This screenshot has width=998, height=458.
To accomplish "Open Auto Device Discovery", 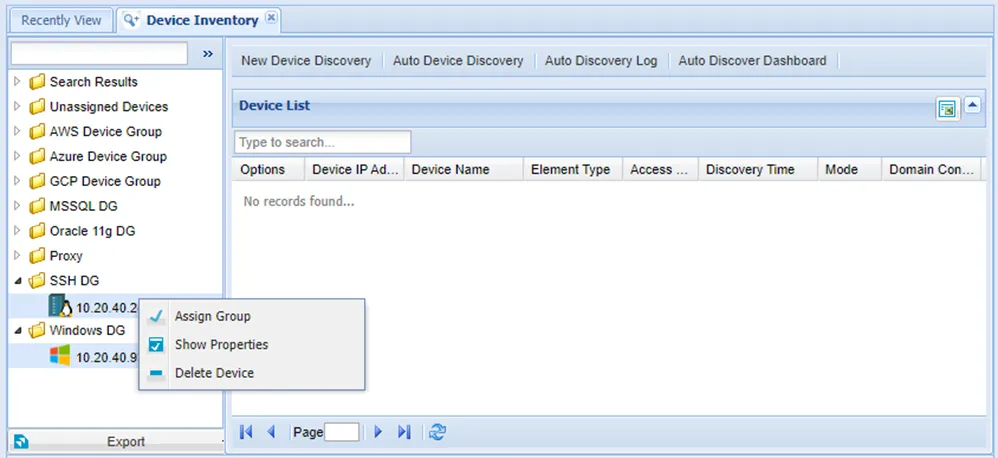I will (458, 60).
